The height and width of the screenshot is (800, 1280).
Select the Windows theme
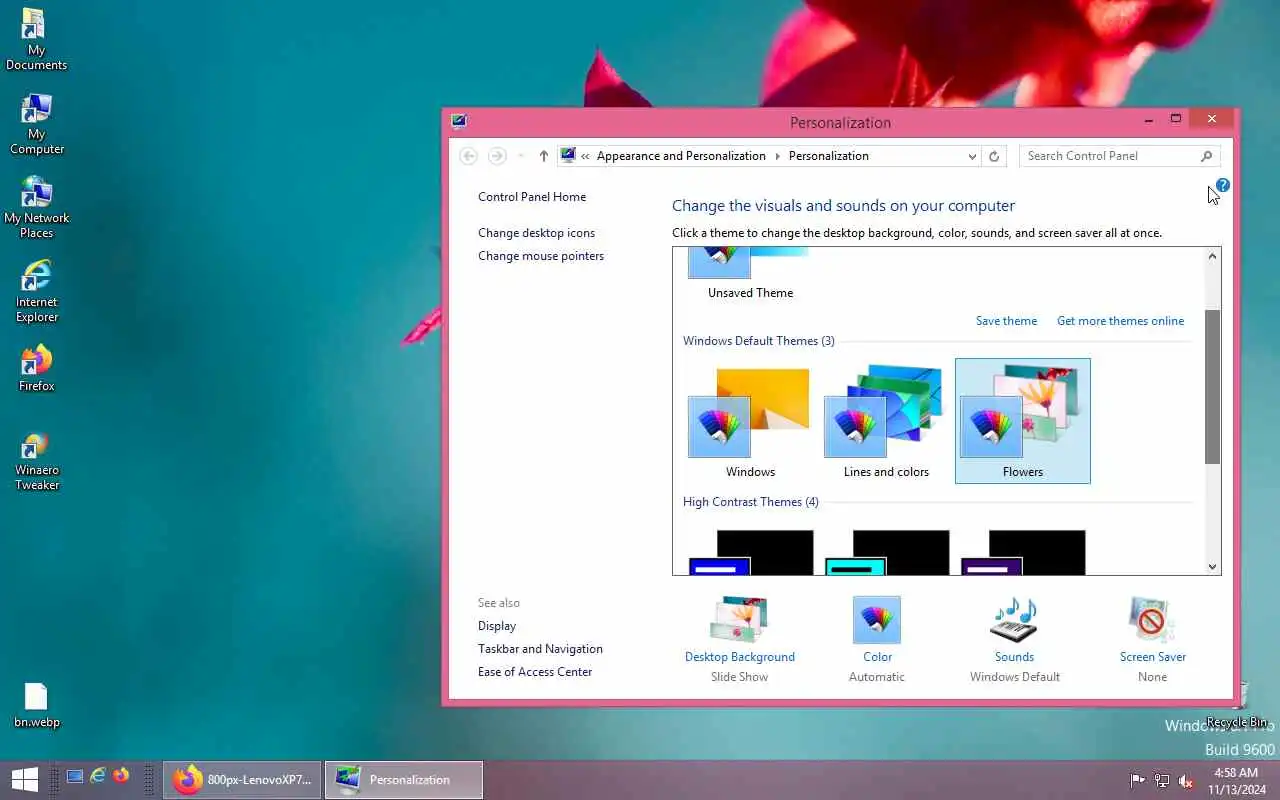click(750, 421)
